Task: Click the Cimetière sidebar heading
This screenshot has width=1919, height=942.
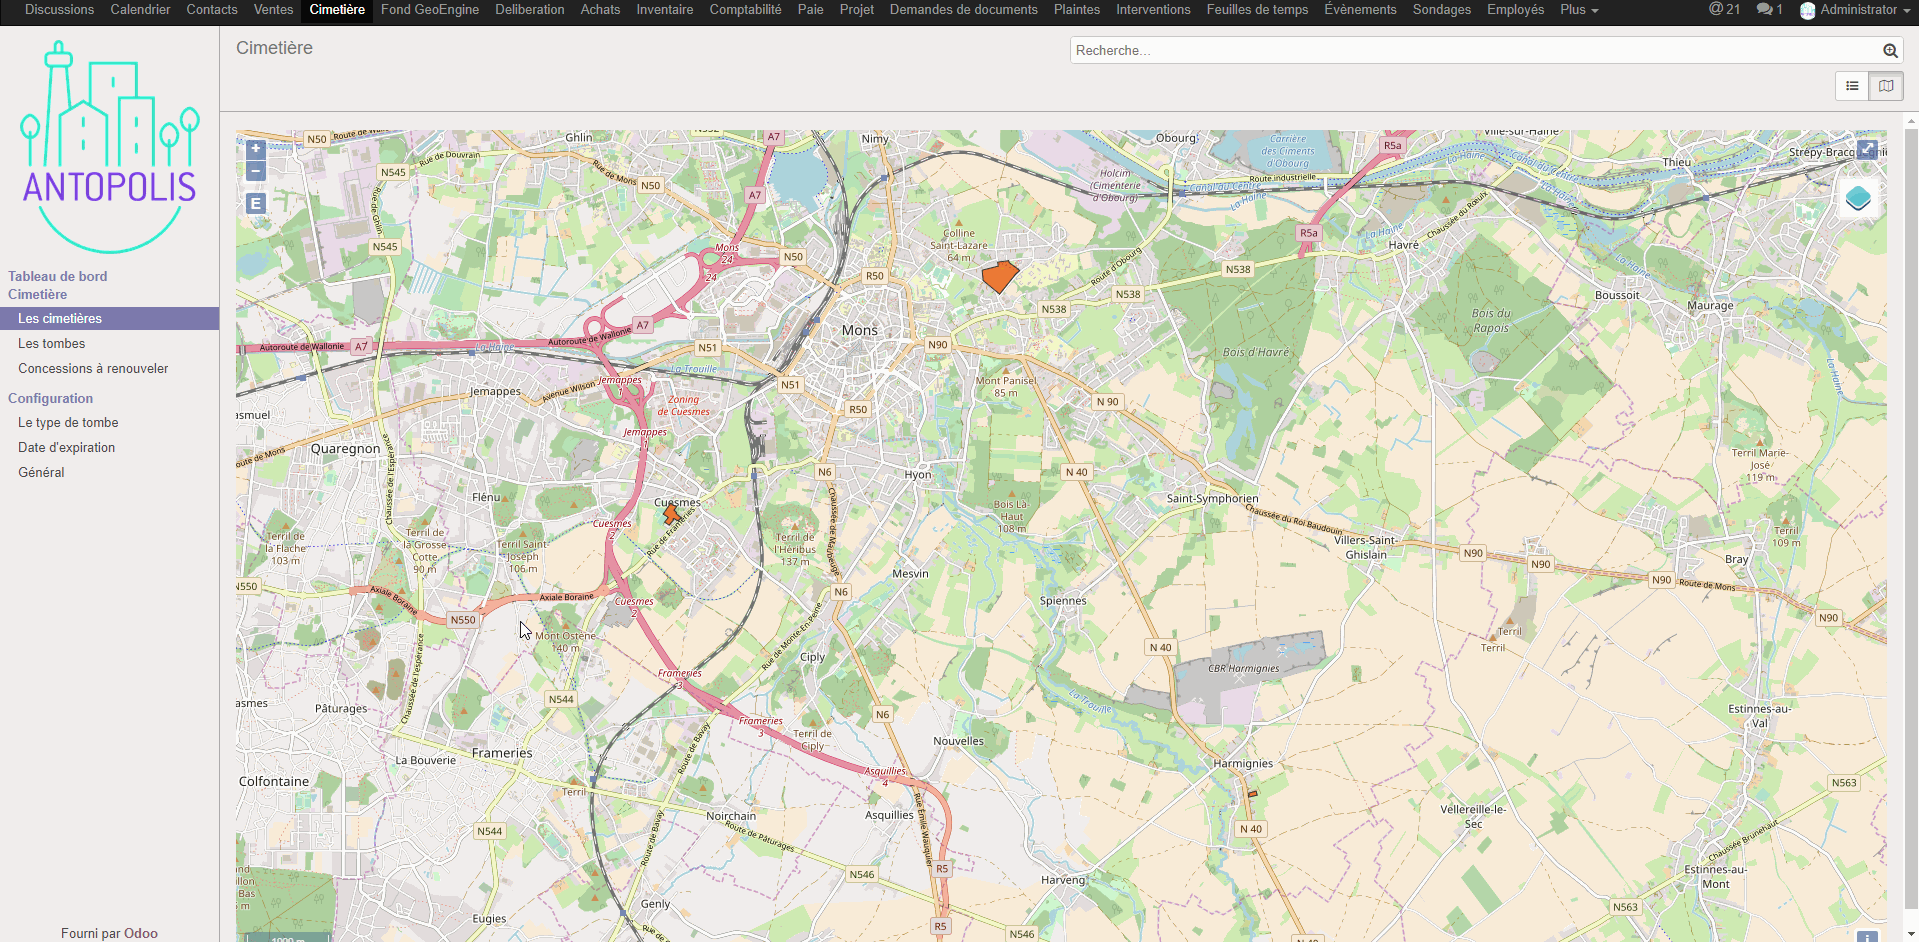Action: click(38, 294)
